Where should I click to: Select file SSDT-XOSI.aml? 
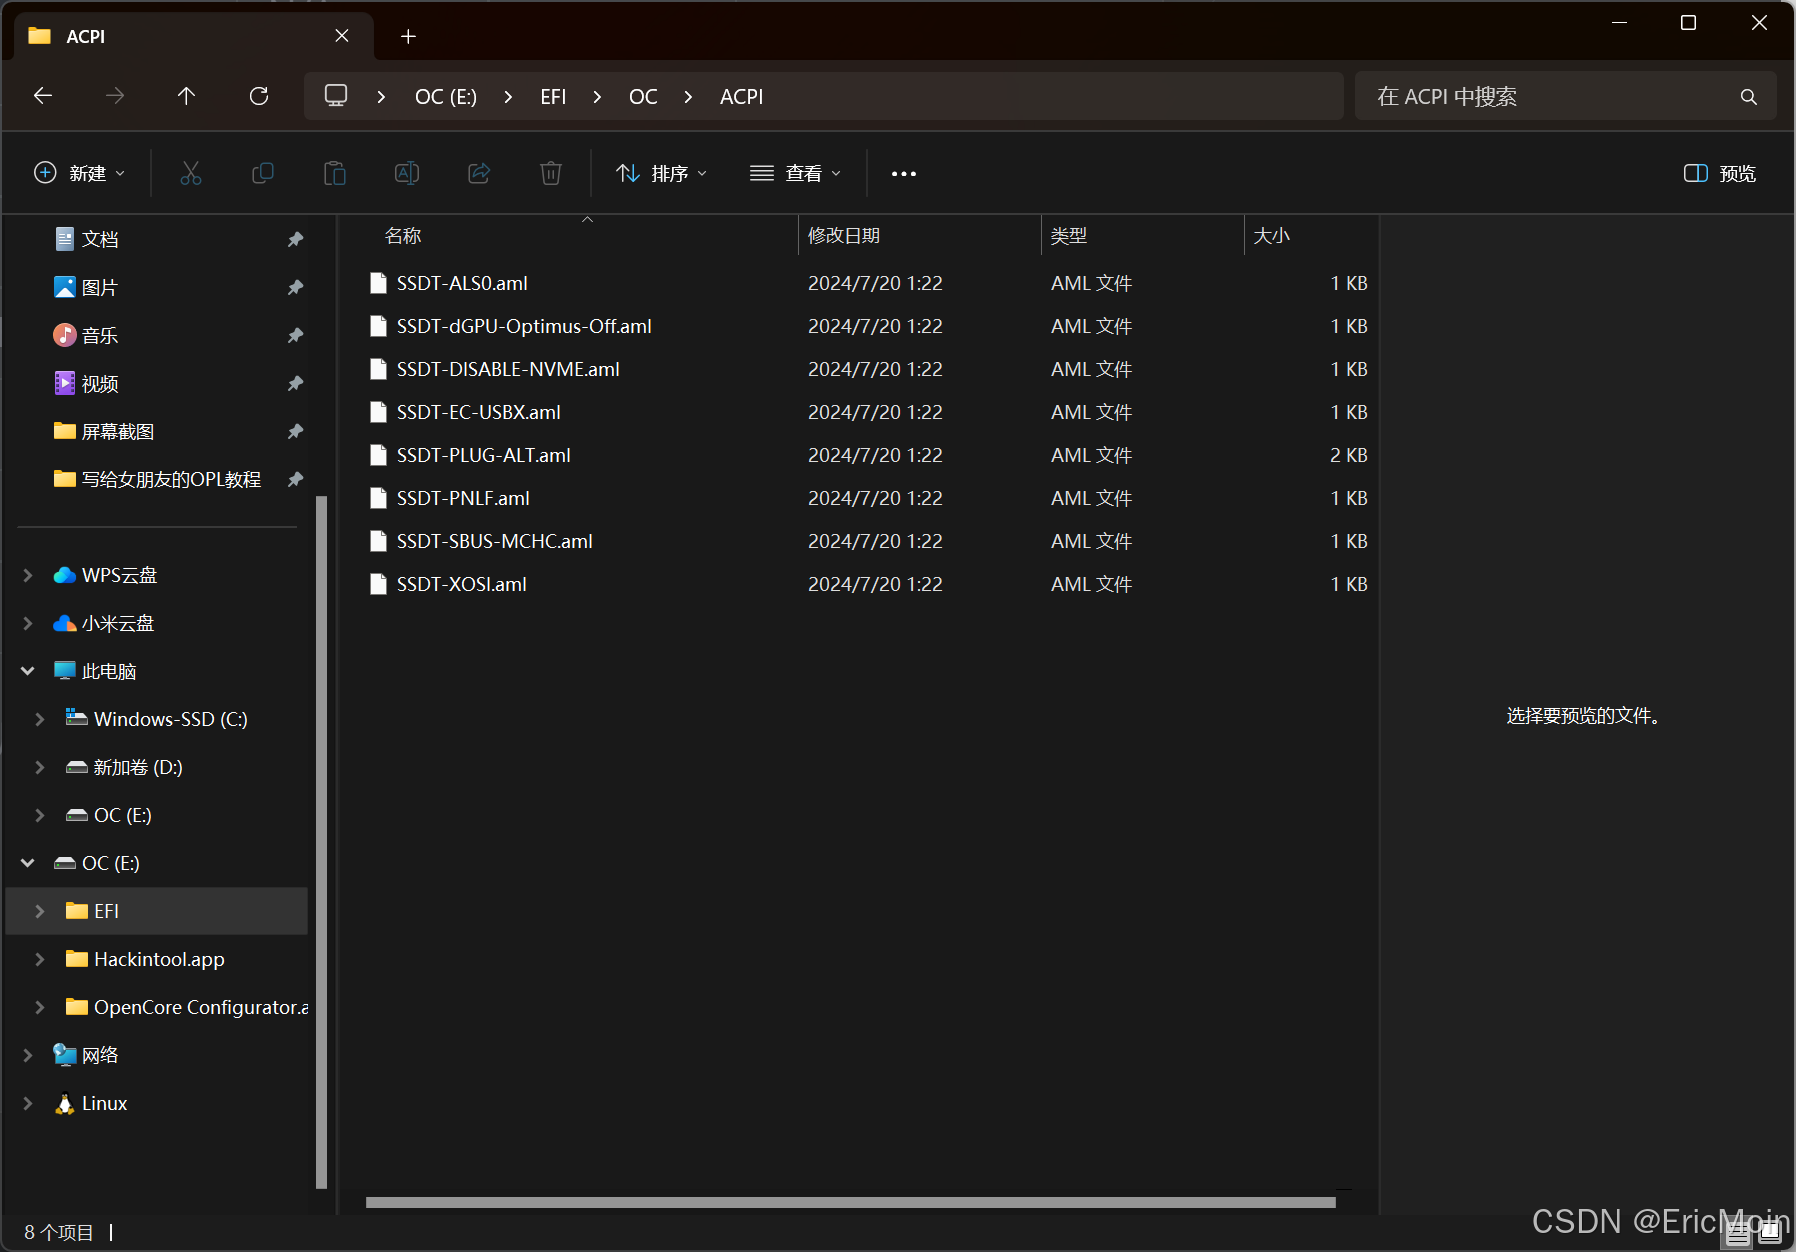[x=461, y=584]
